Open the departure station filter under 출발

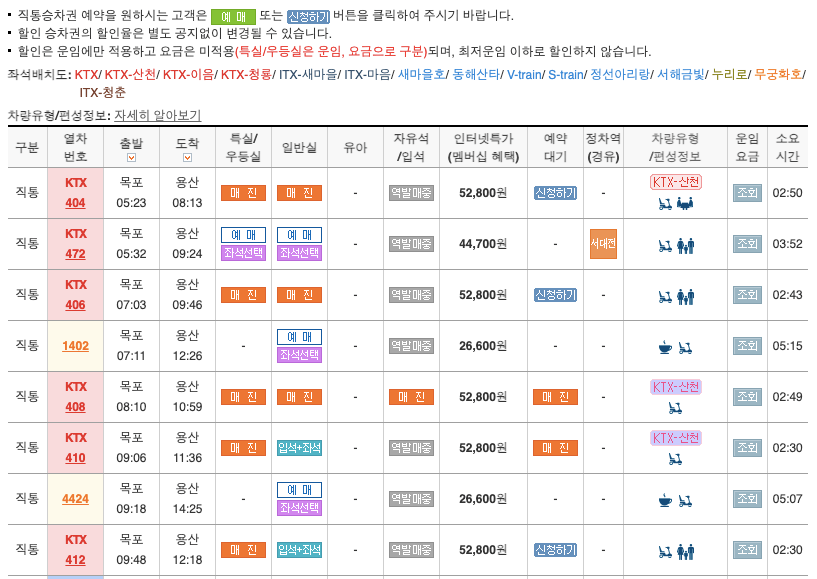click(x=131, y=160)
